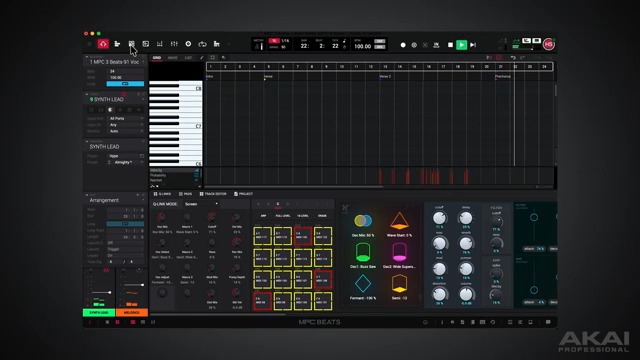Click the SYNTH LEAD mixer volume fader
Viewport: 640px width, 360px height.
point(109,292)
